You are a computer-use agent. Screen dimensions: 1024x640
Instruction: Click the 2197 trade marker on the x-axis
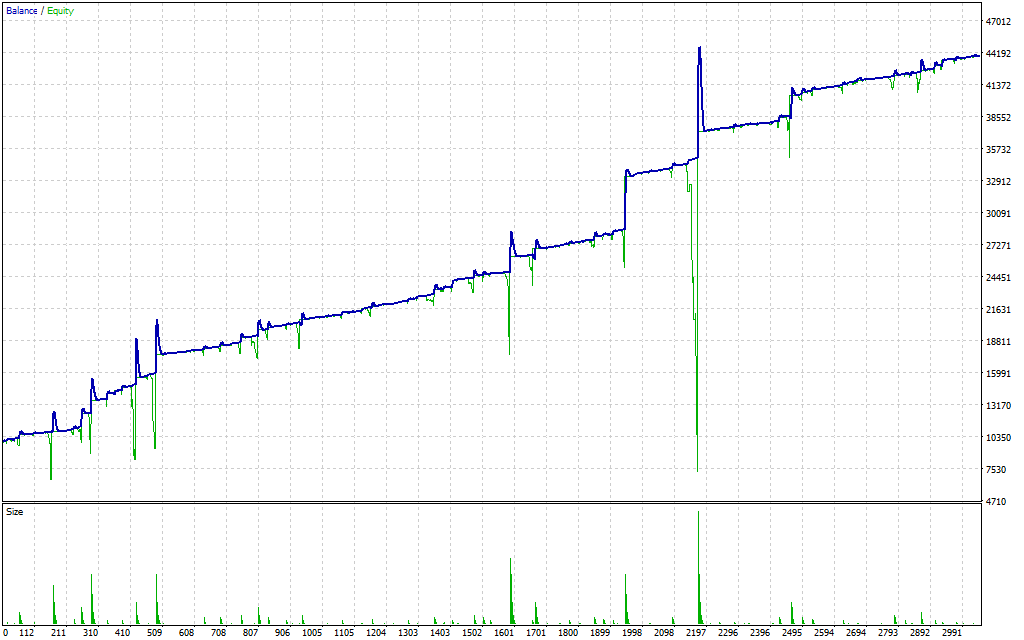[x=696, y=633]
